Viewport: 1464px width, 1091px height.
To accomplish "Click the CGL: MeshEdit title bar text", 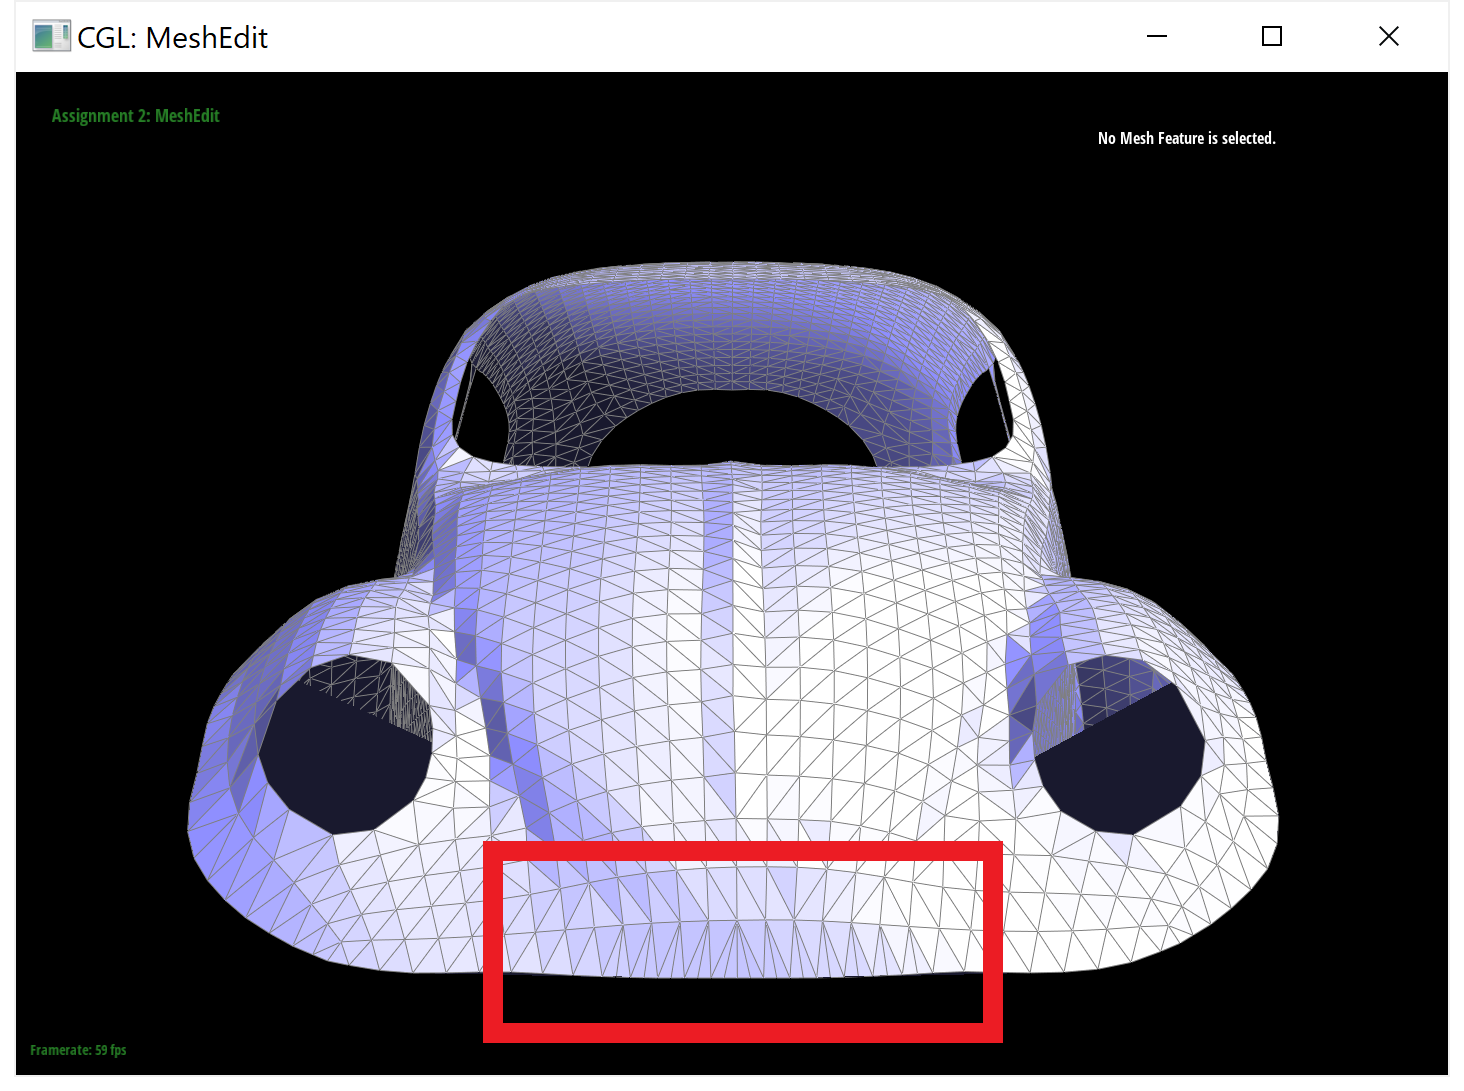I will point(173,38).
